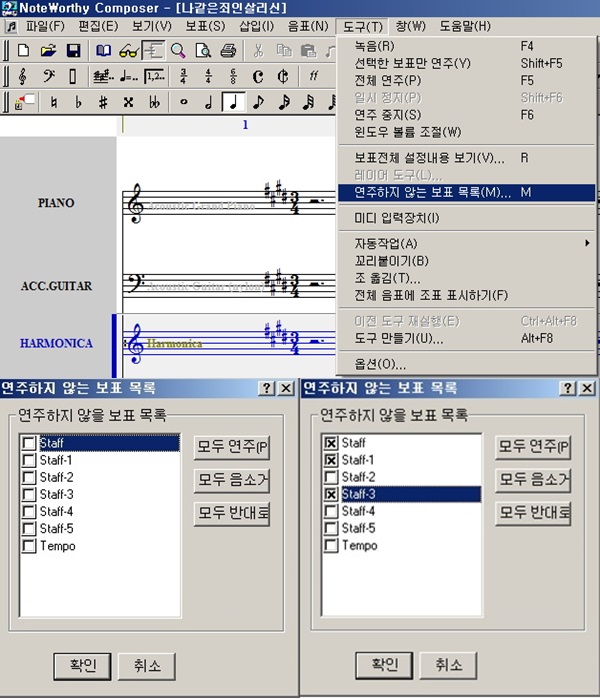Click the printer icon

[x=228, y=51]
